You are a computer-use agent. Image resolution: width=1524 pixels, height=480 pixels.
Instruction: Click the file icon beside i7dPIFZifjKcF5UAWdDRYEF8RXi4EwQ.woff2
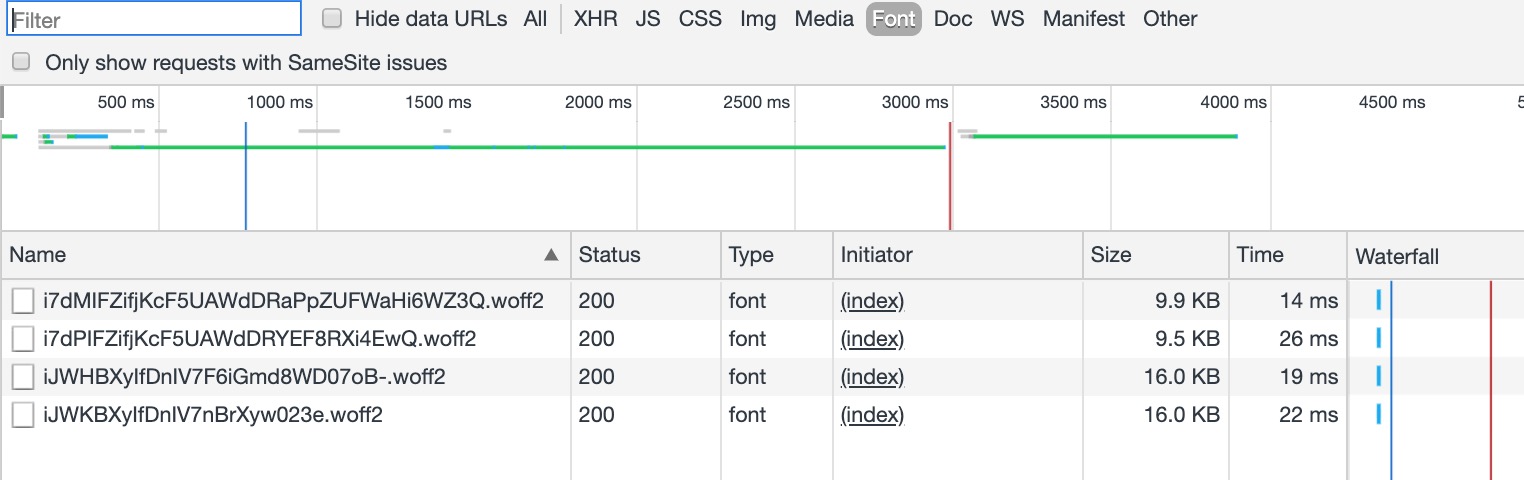click(x=22, y=339)
